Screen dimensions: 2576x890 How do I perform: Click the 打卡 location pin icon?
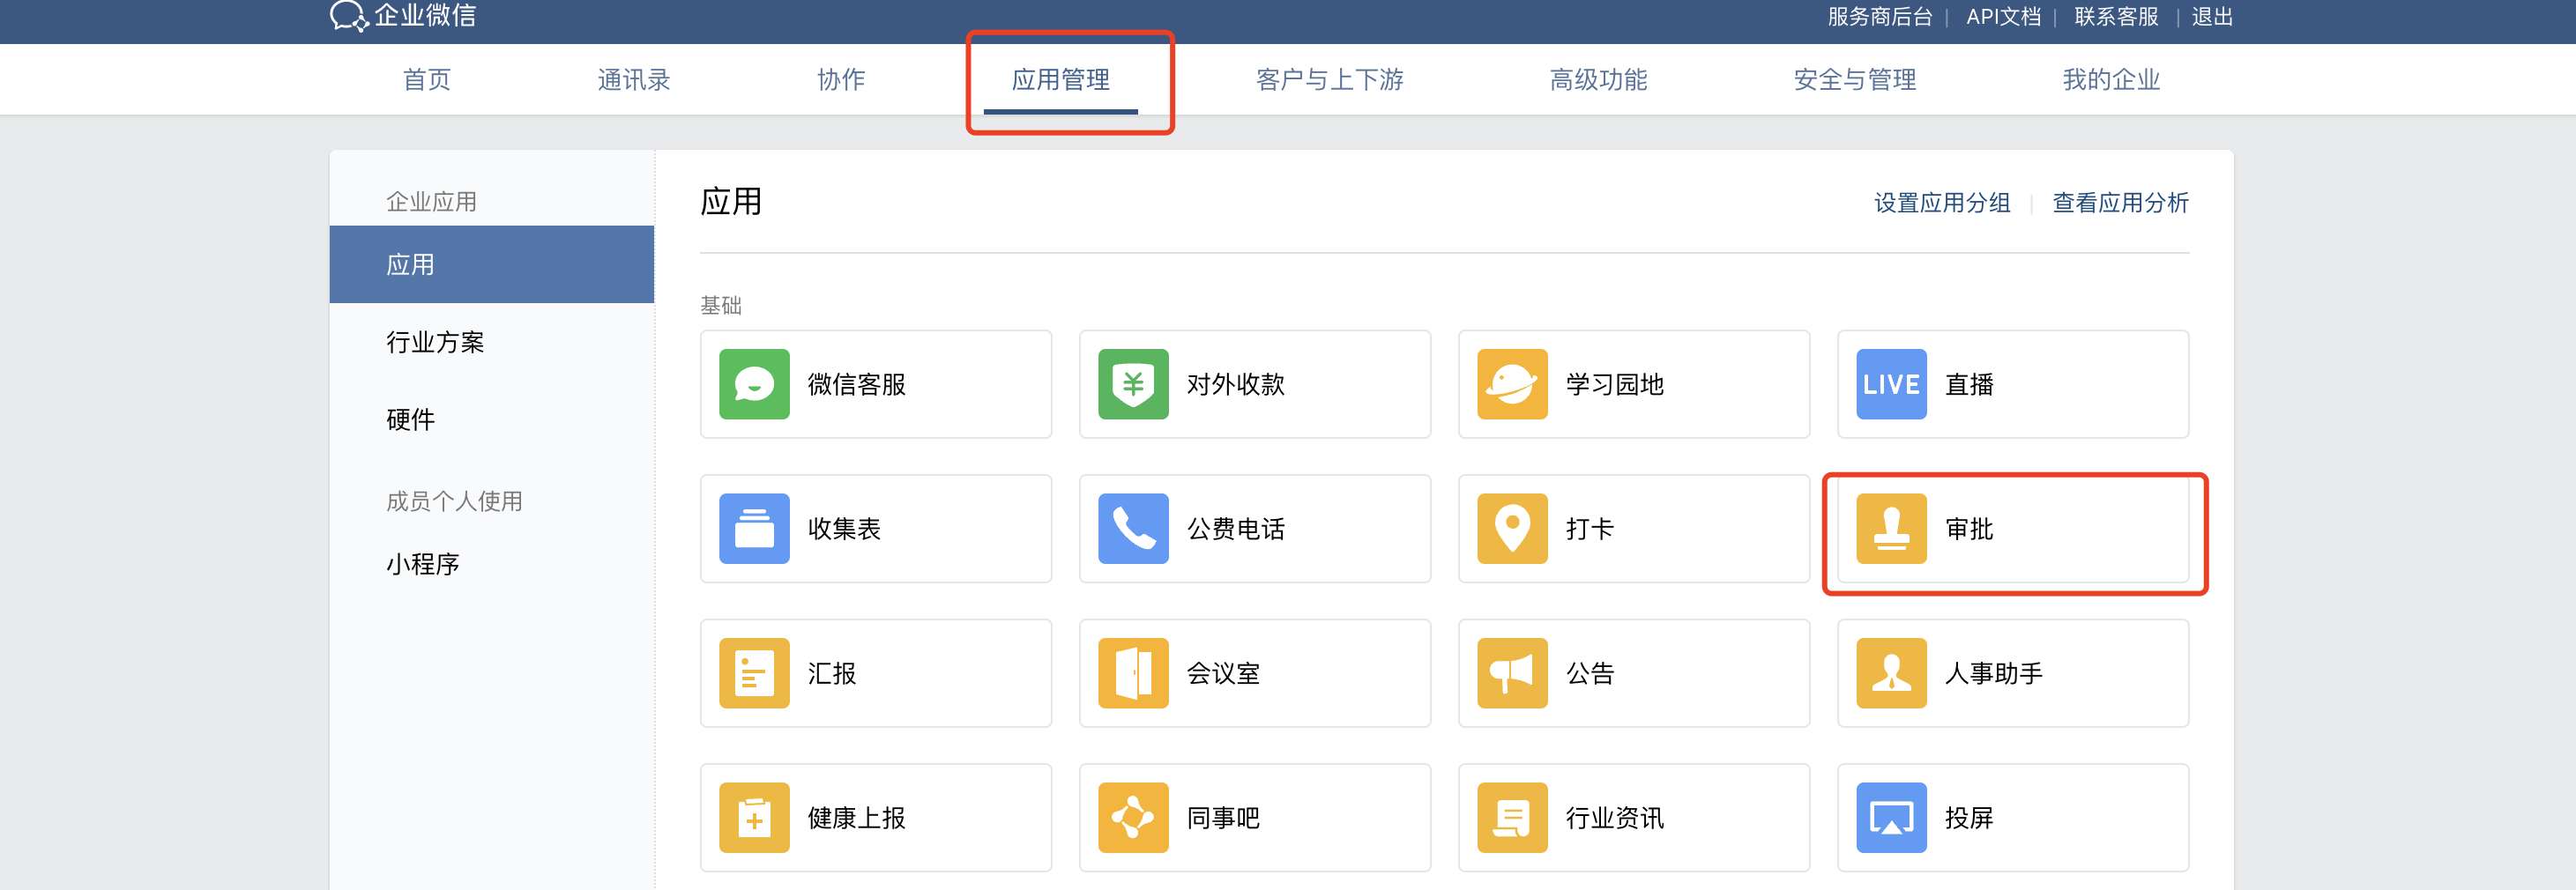pyautogui.click(x=1512, y=528)
